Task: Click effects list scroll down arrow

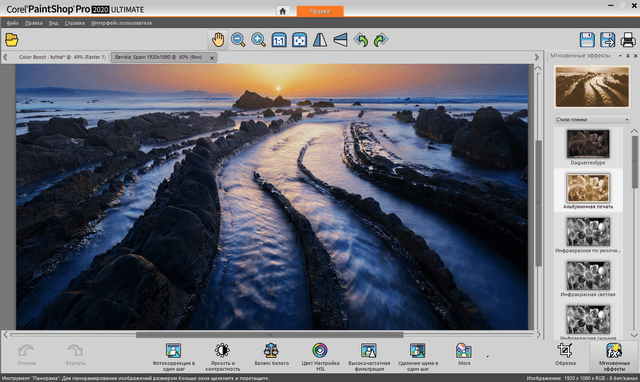Action: pos(634,335)
